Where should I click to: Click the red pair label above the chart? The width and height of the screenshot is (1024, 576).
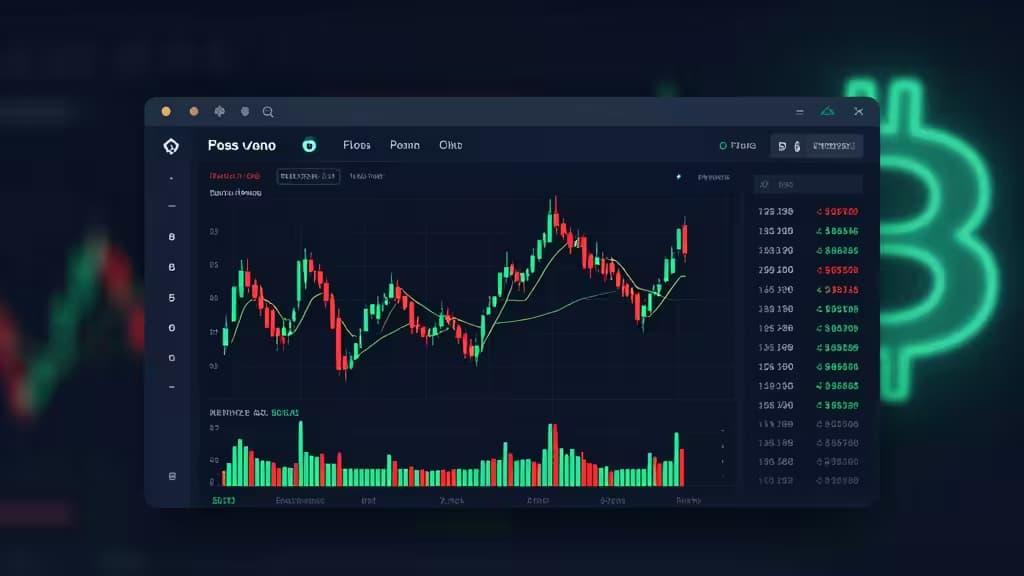click(234, 176)
